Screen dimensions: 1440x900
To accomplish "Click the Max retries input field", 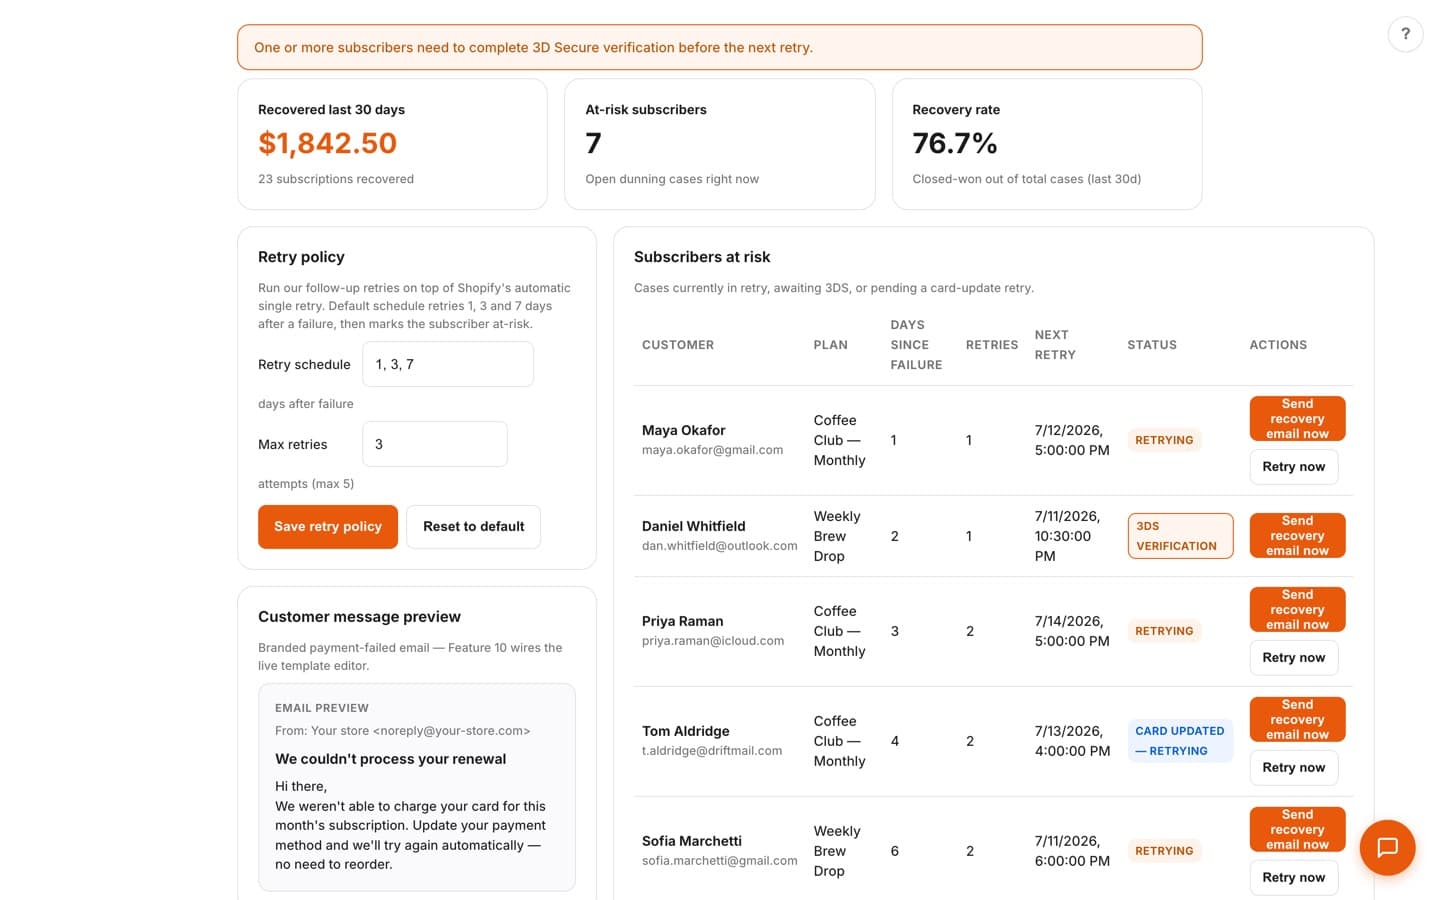I will pos(435,444).
